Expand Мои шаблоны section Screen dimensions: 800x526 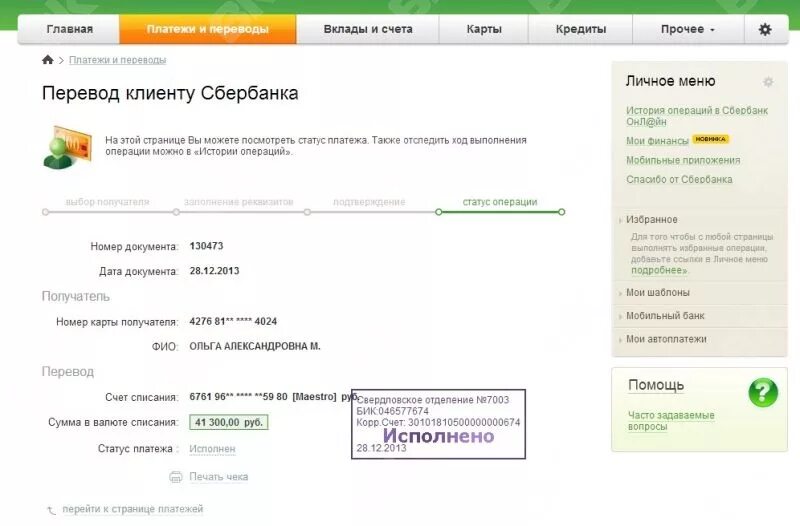[x=658, y=293]
